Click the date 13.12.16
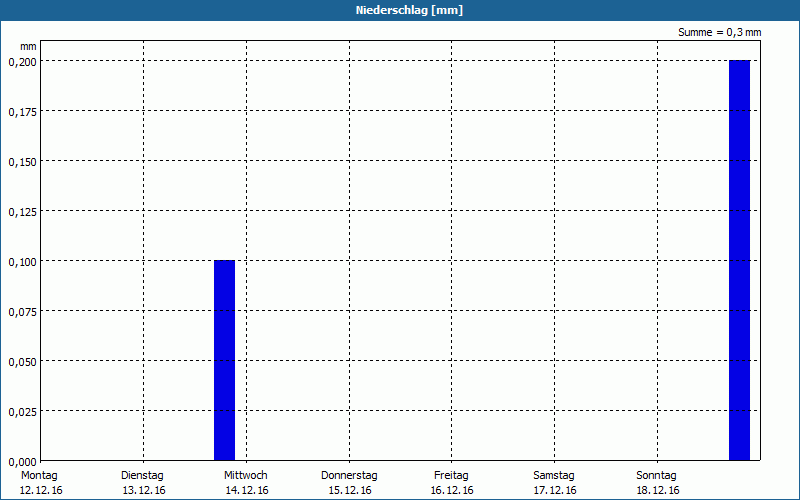 point(144,490)
